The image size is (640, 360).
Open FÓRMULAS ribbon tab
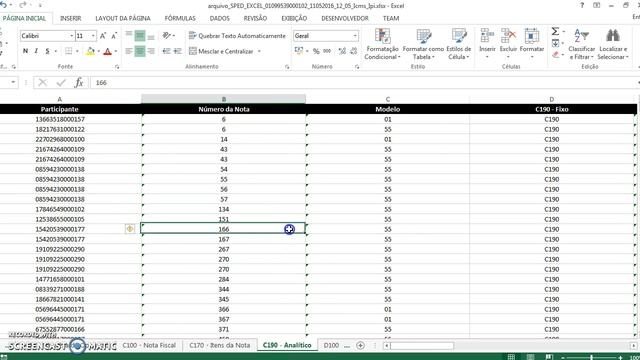click(x=180, y=18)
